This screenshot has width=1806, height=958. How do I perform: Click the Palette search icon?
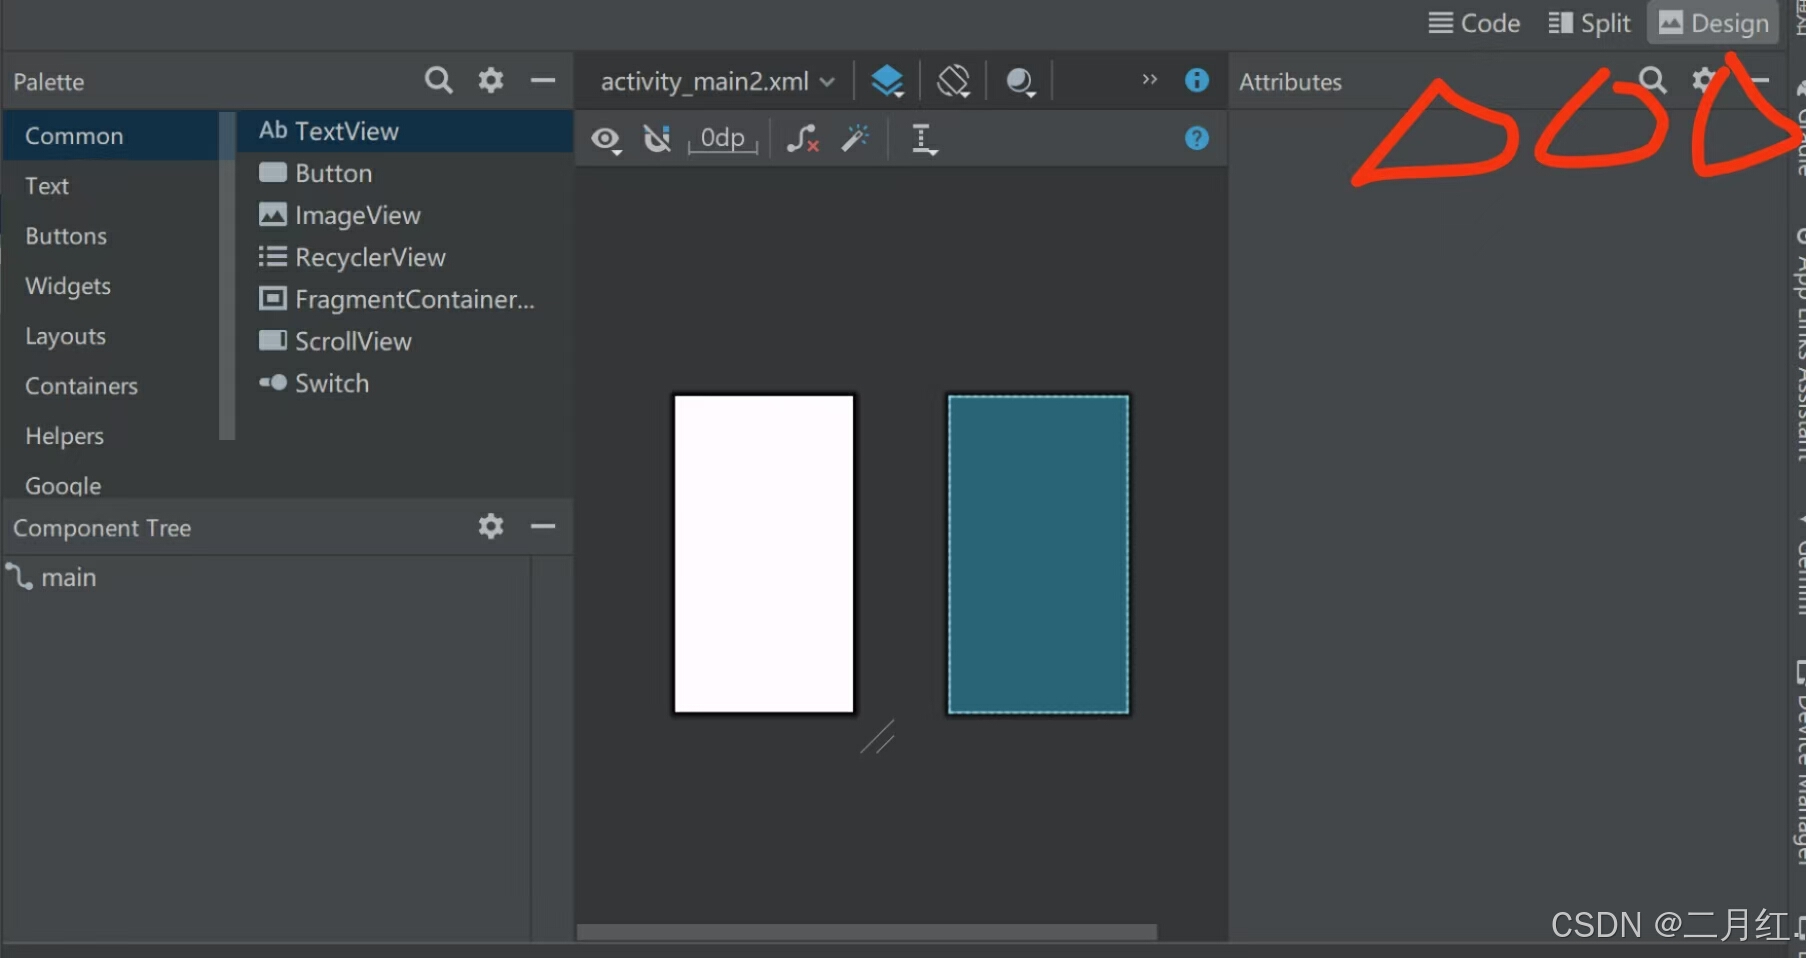coord(438,80)
